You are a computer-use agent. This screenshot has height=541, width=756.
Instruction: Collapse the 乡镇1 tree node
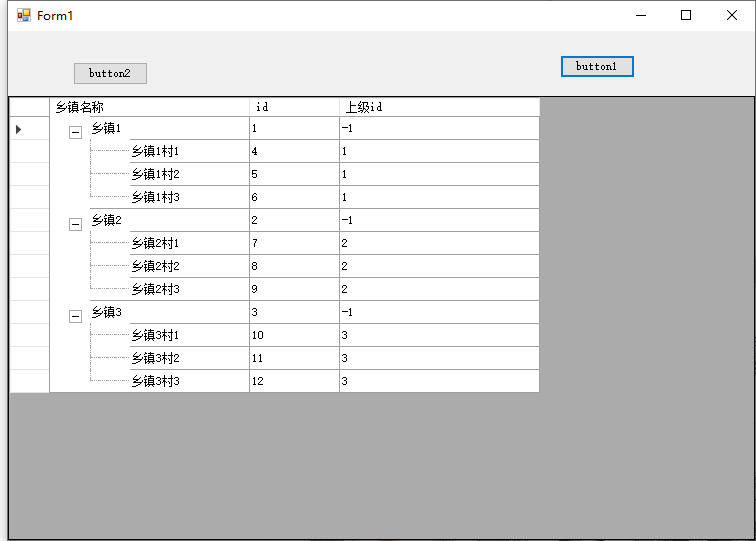75,132
